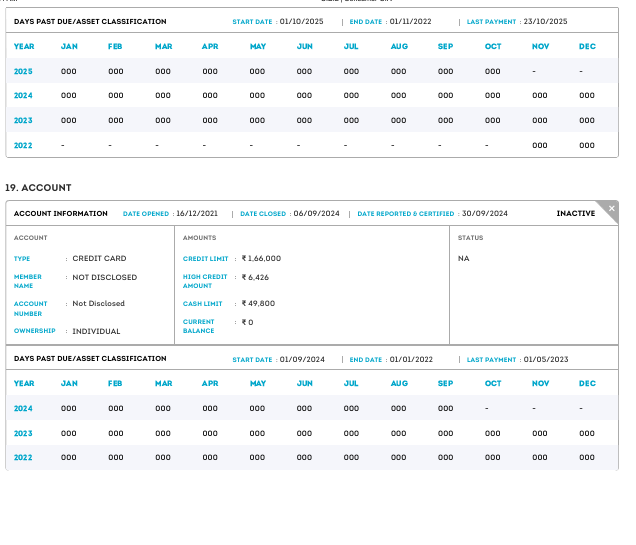Click the DATE CLOSED label
This screenshot has width=636, height=545.
[x=263, y=214]
